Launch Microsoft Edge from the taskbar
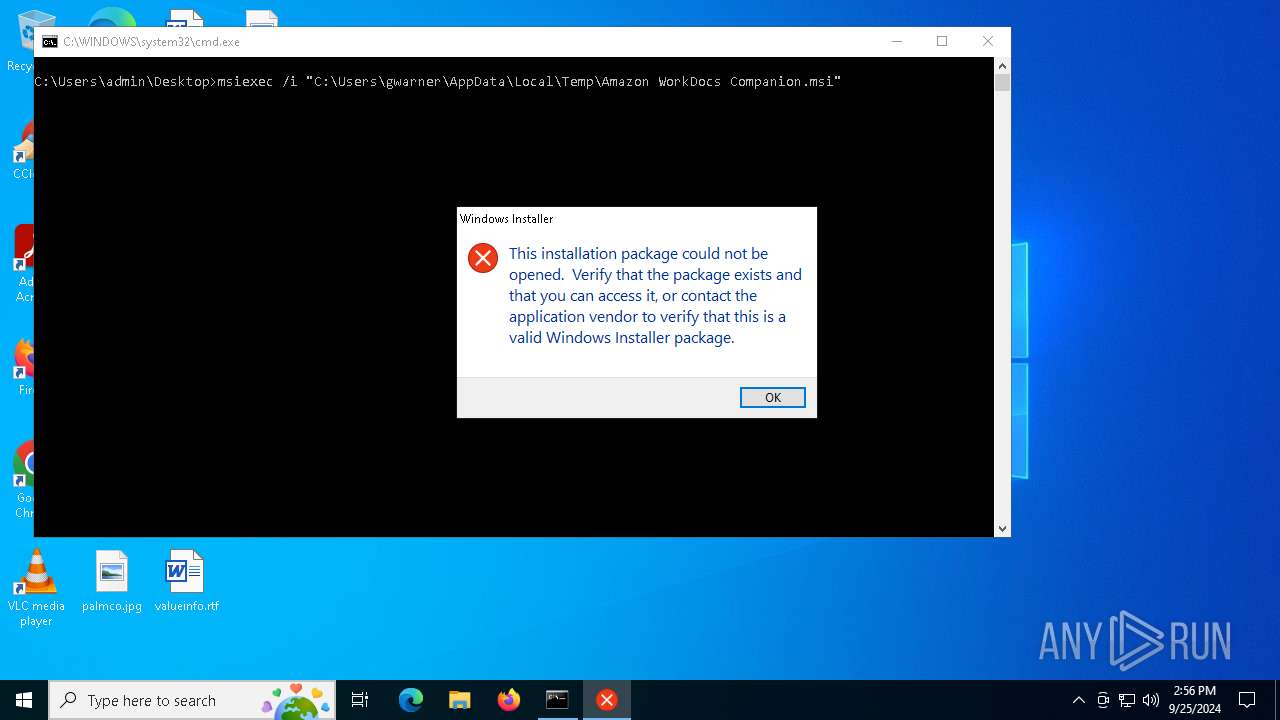 click(411, 700)
